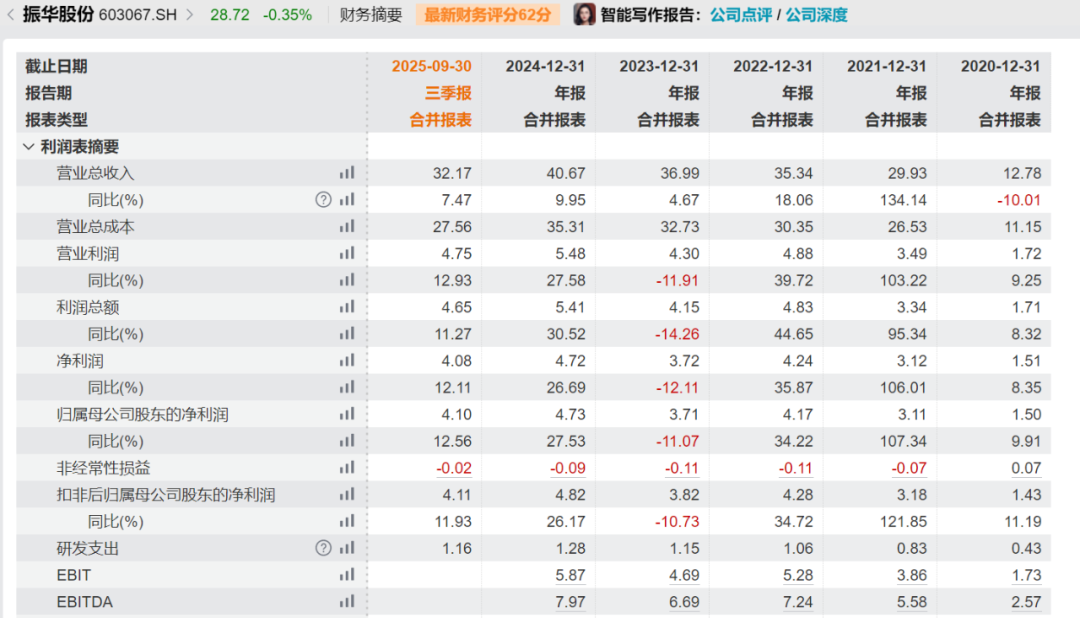Select the 2024-12-31 column header
This screenshot has width=1080, height=618.
tap(545, 66)
